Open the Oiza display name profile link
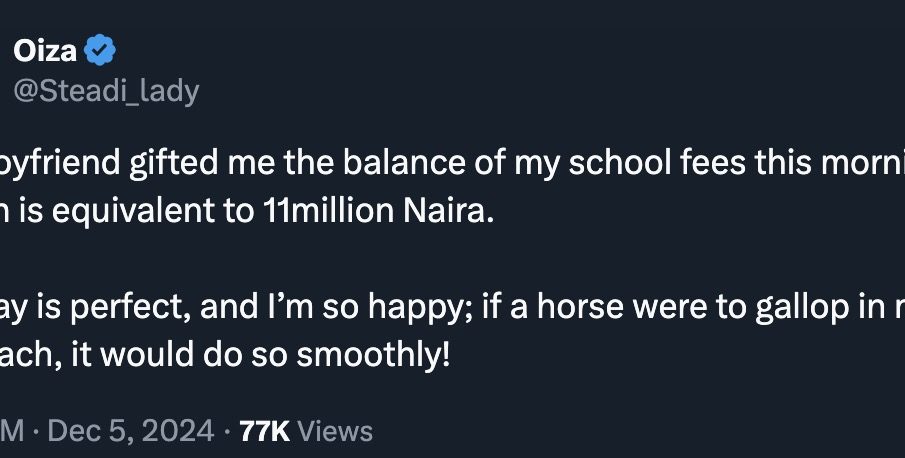This screenshot has height=458, width=905. coord(45,49)
